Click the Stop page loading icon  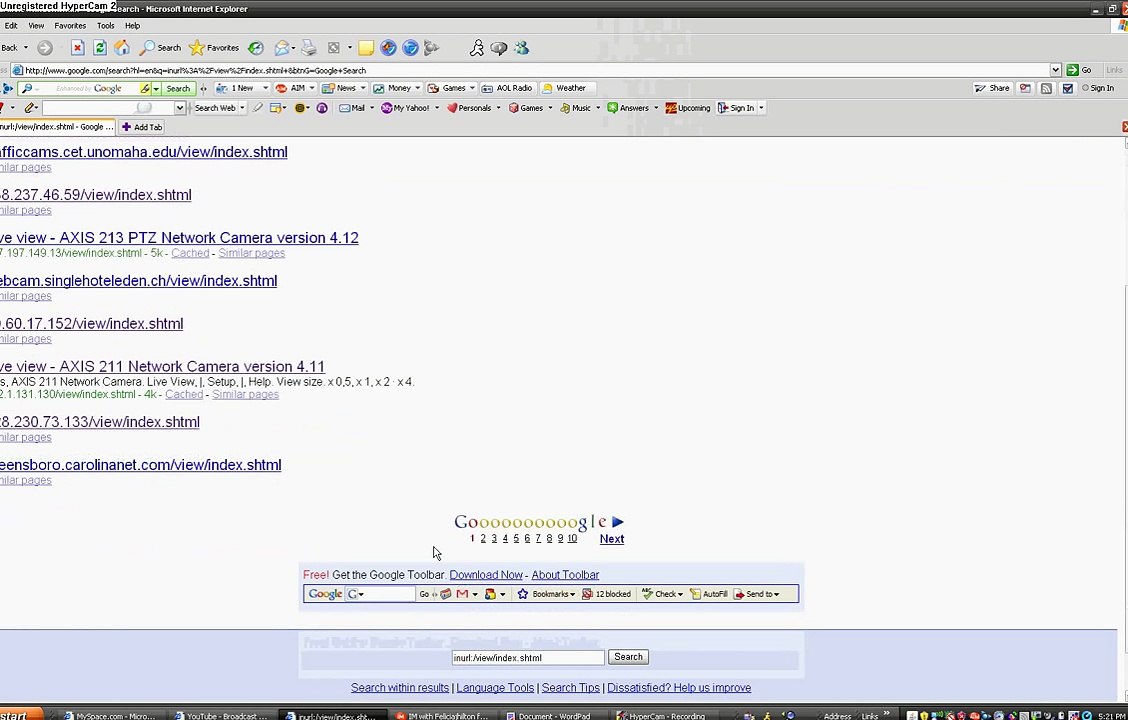point(78,48)
